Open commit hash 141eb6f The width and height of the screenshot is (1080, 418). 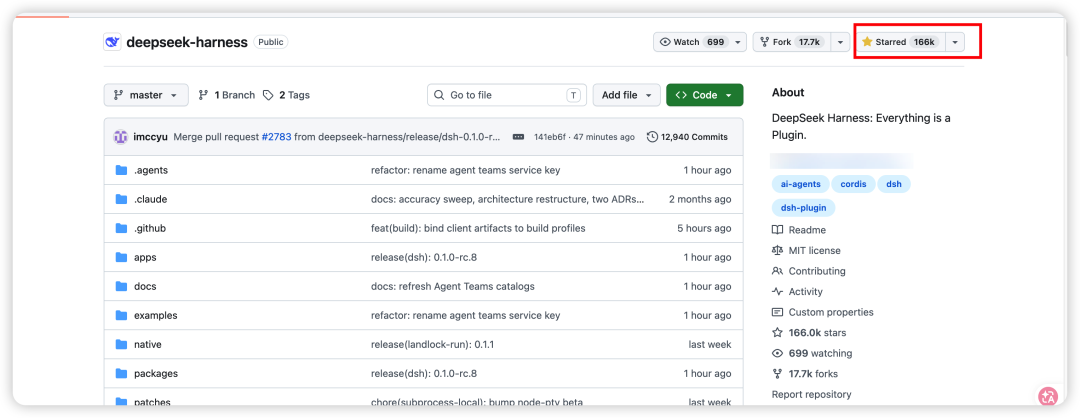coord(549,137)
